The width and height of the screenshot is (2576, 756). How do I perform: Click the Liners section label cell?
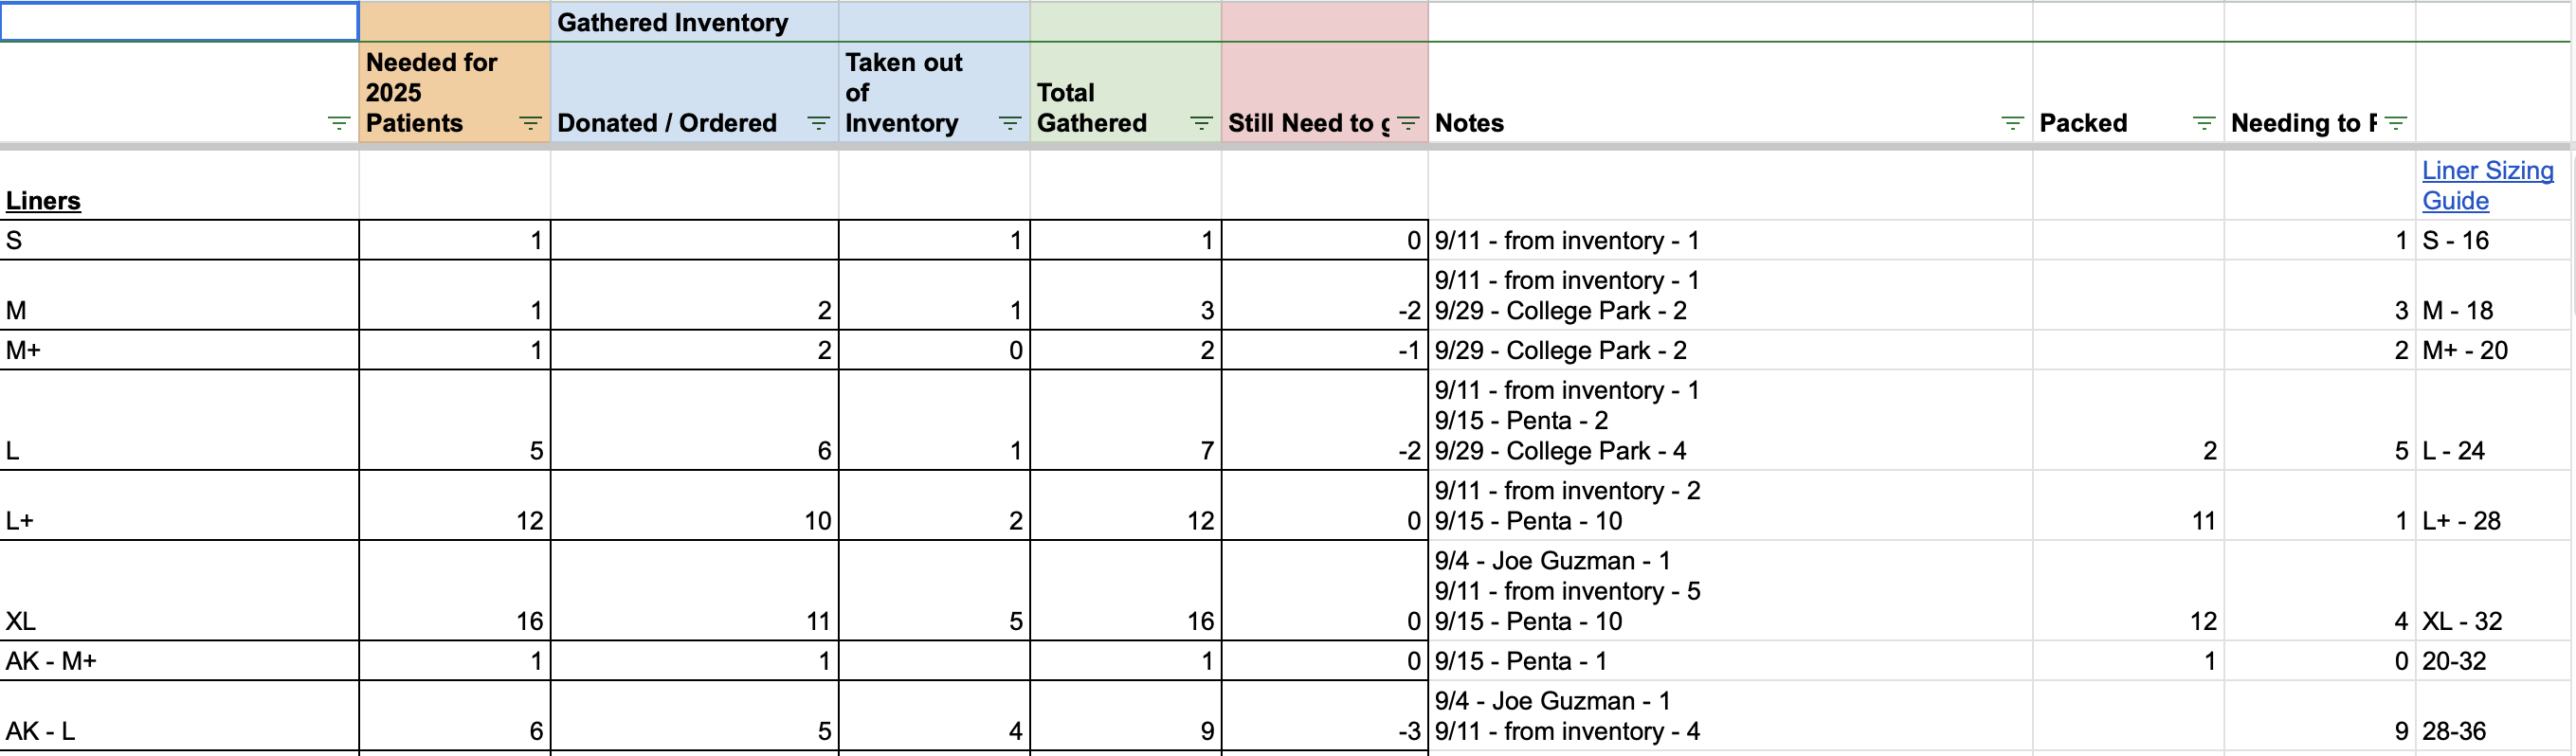pyautogui.click(x=43, y=200)
